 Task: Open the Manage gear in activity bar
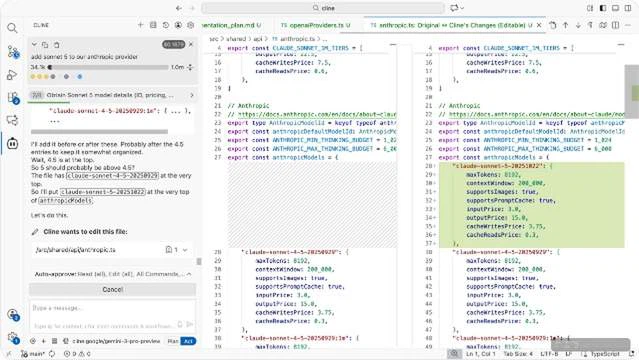(13, 337)
